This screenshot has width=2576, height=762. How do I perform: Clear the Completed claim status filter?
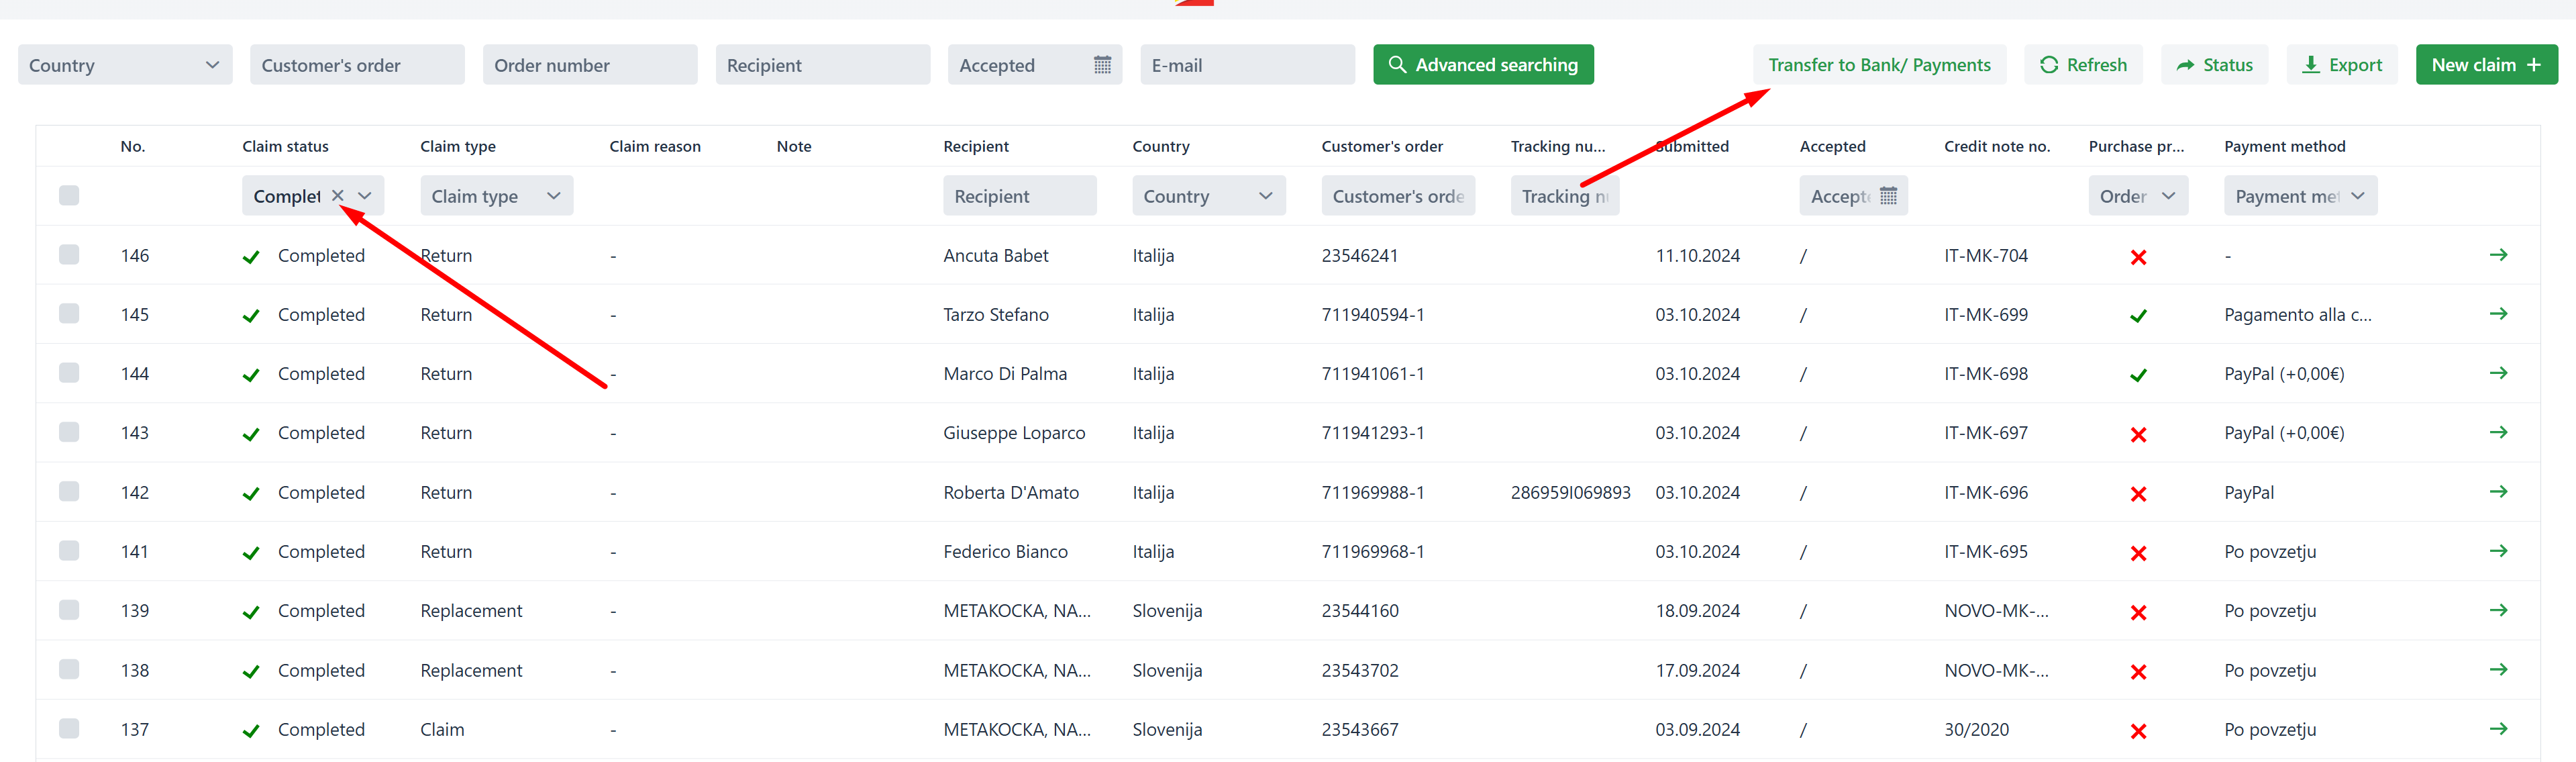coord(338,196)
